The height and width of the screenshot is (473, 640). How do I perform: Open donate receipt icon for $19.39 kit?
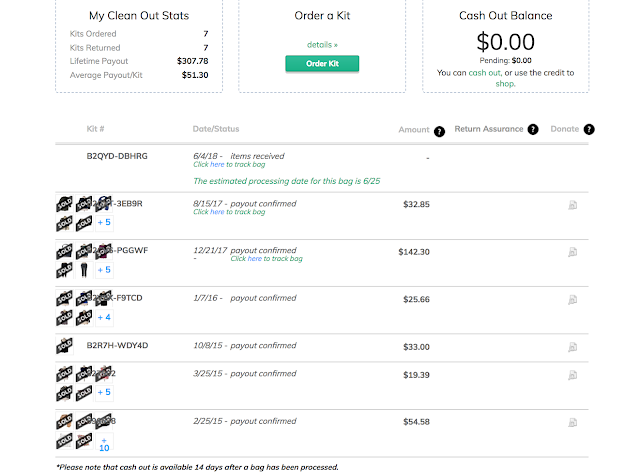tap(573, 375)
